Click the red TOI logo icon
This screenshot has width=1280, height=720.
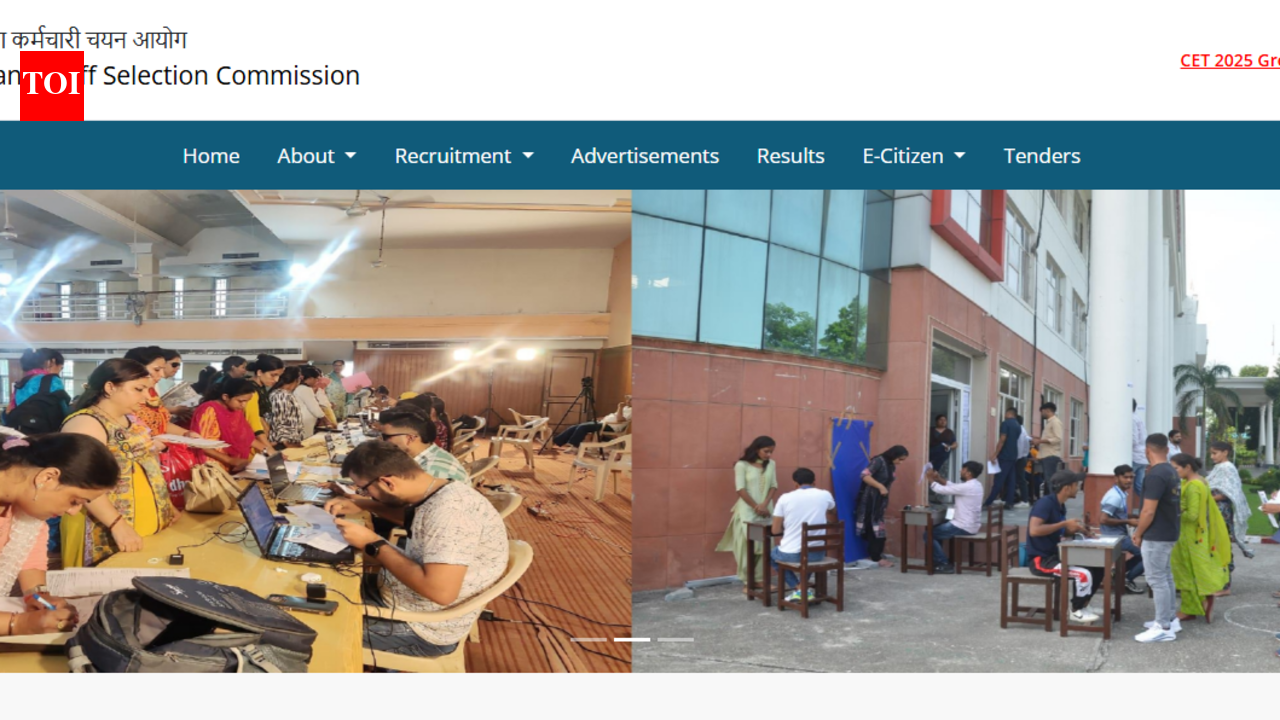pos(52,86)
